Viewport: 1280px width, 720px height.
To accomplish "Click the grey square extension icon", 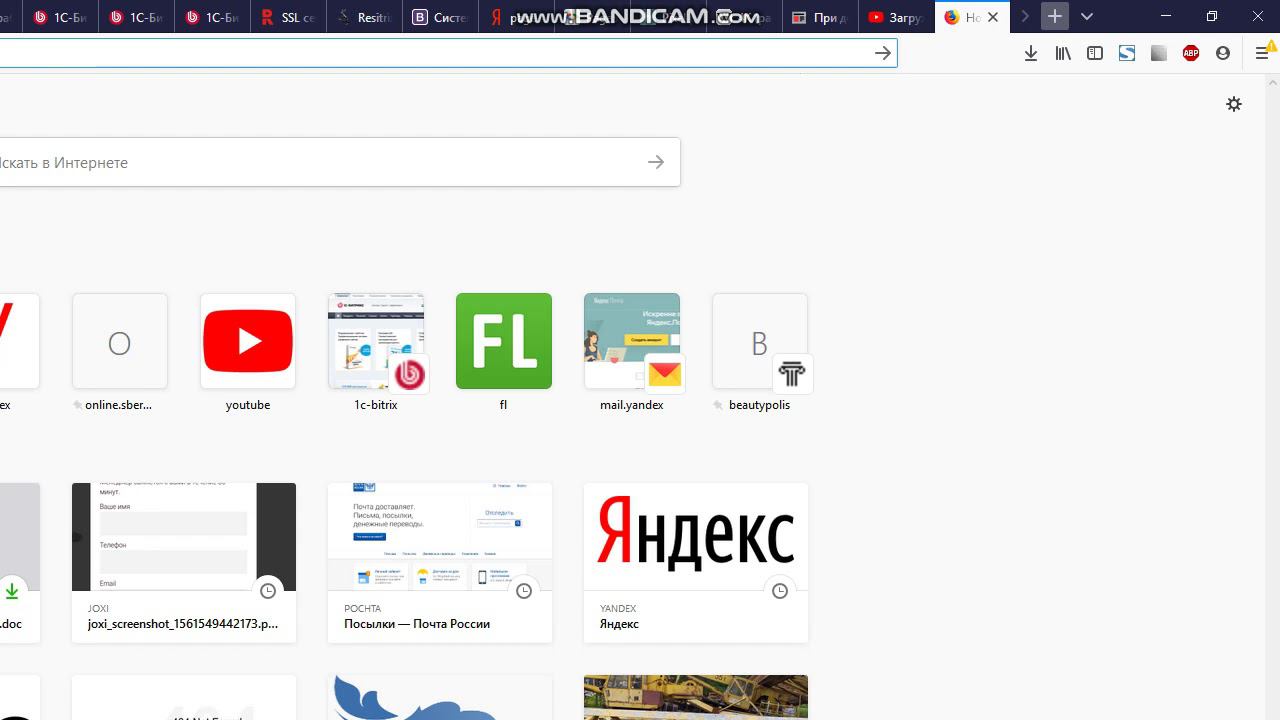I will tap(1159, 53).
